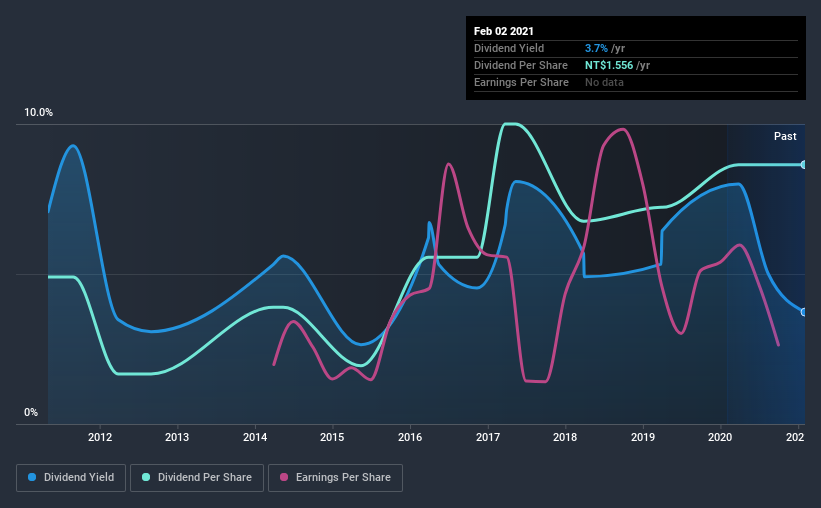Click the NT$1.556 dividend per share value
This screenshot has width=821, height=508.
pyautogui.click(x=609, y=65)
